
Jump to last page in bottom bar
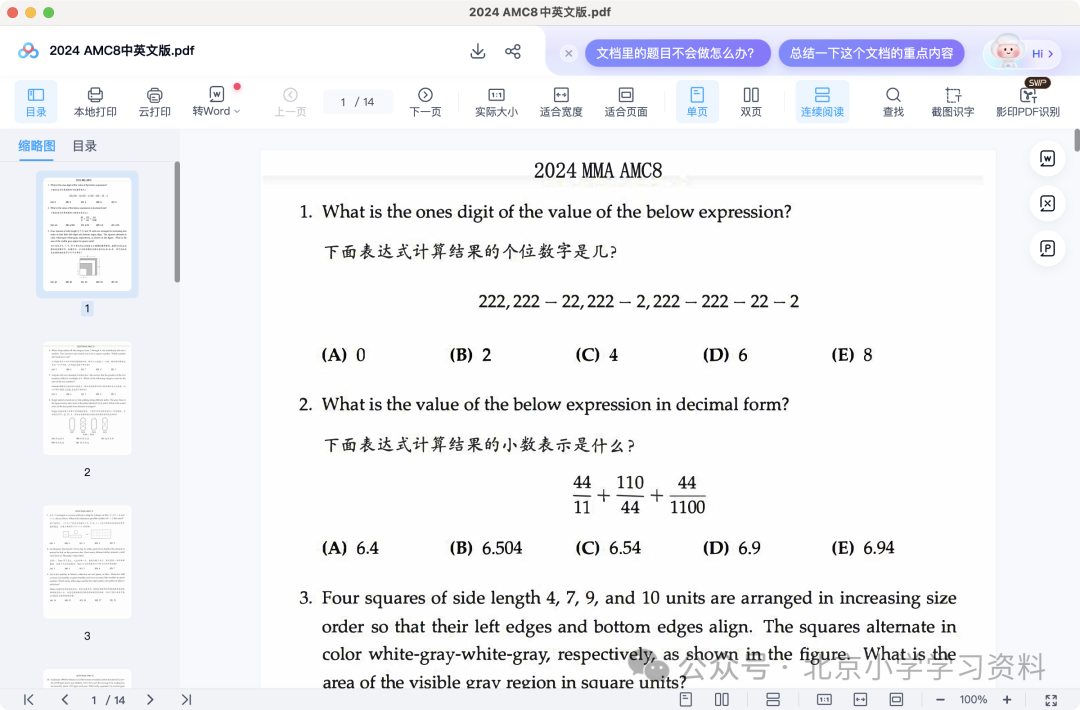(x=186, y=700)
